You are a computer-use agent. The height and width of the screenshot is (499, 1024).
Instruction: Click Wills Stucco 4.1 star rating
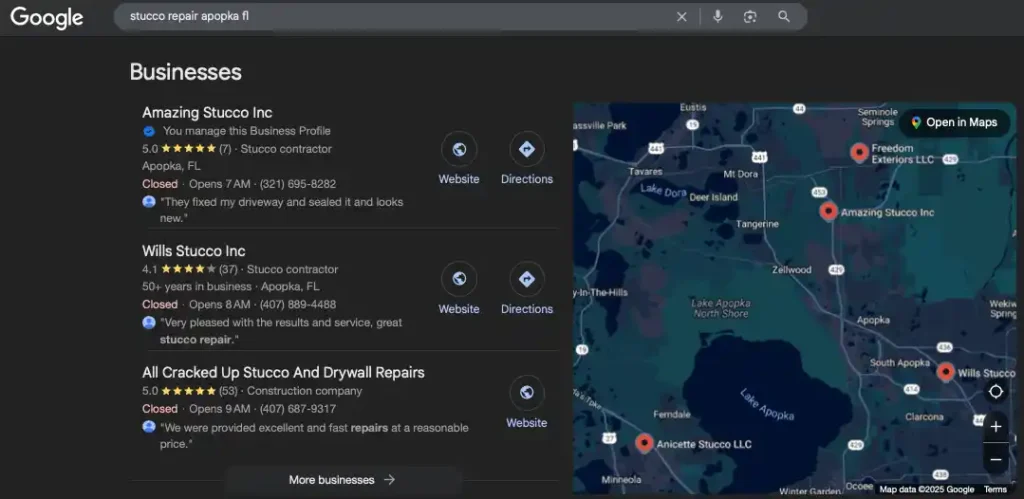pyautogui.click(x=188, y=269)
